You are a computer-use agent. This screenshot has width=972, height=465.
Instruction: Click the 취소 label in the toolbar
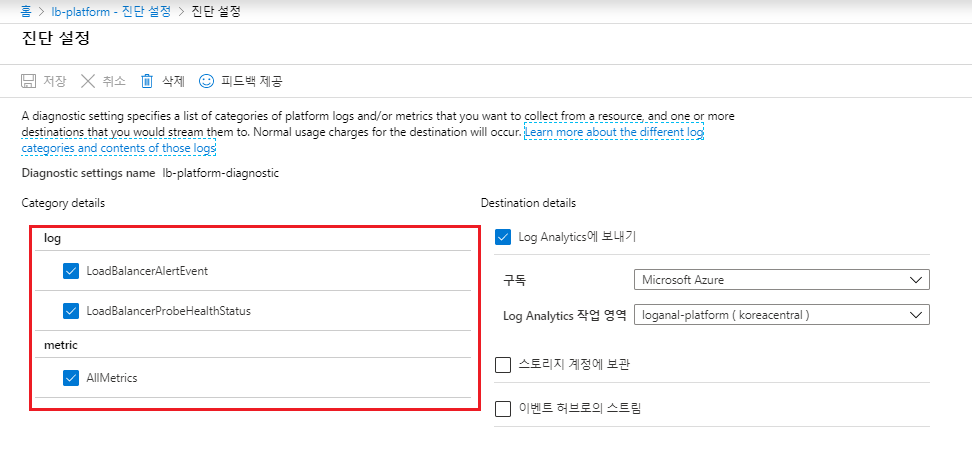click(x=113, y=81)
